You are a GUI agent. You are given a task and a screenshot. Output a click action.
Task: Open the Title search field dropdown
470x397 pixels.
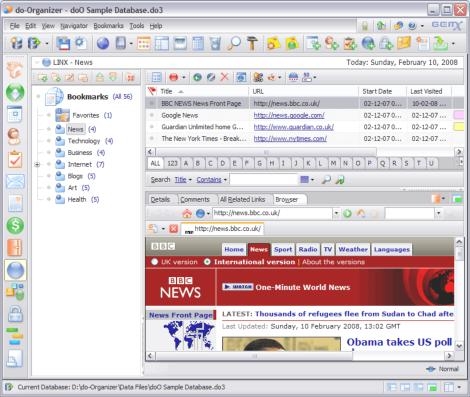pyautogui.click(x=183, y=180)
